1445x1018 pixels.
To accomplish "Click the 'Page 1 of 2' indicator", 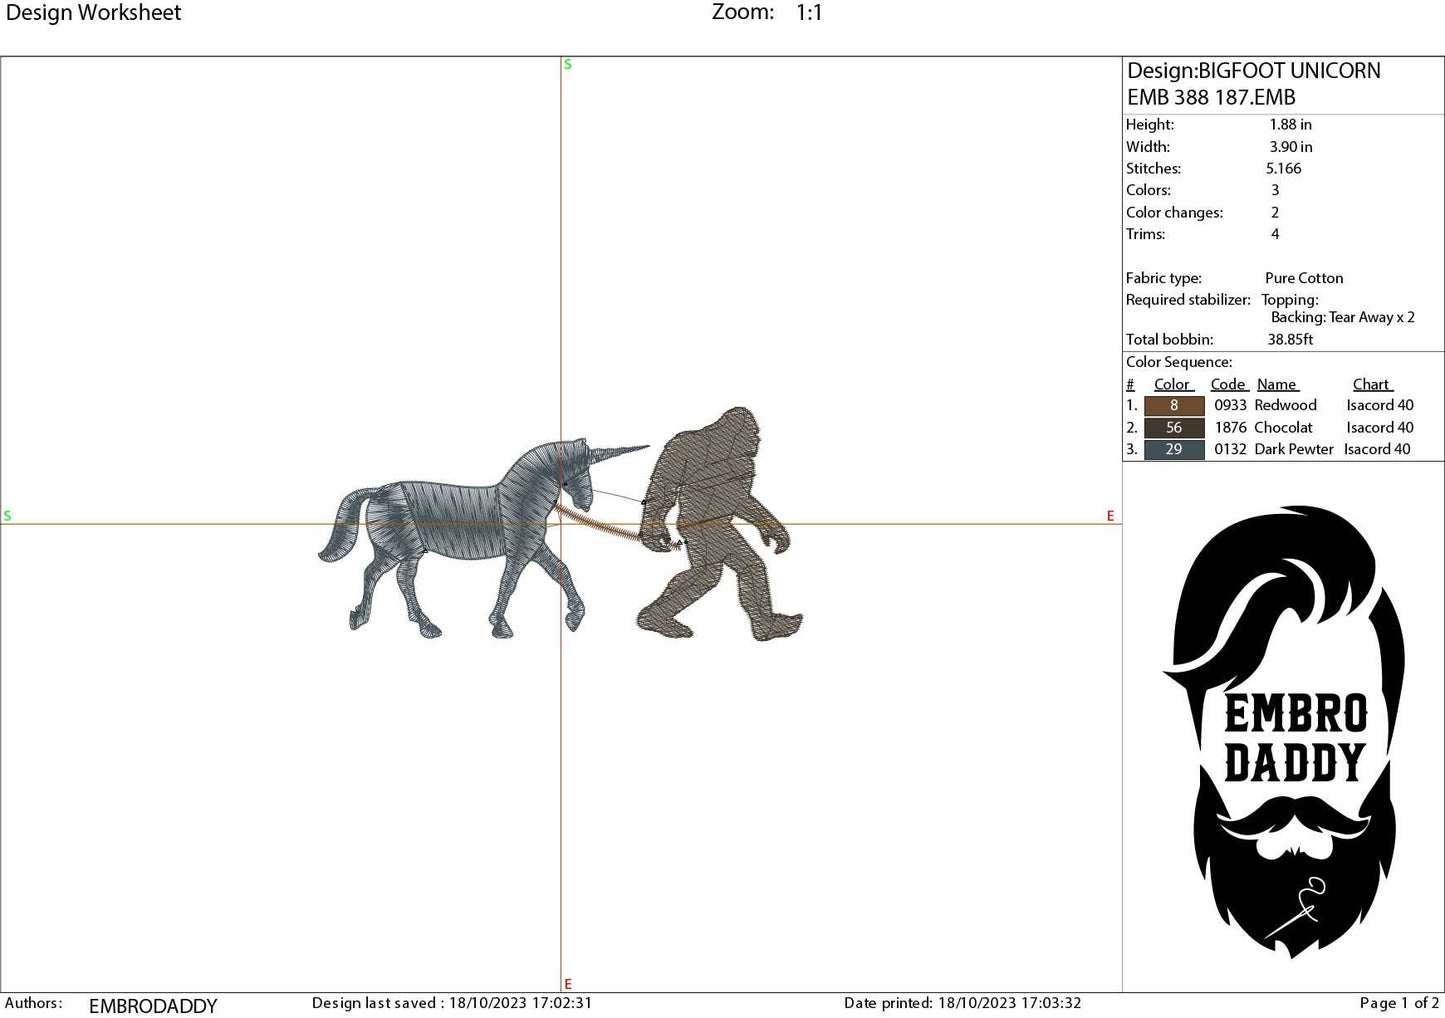I will [1399, 1003].
